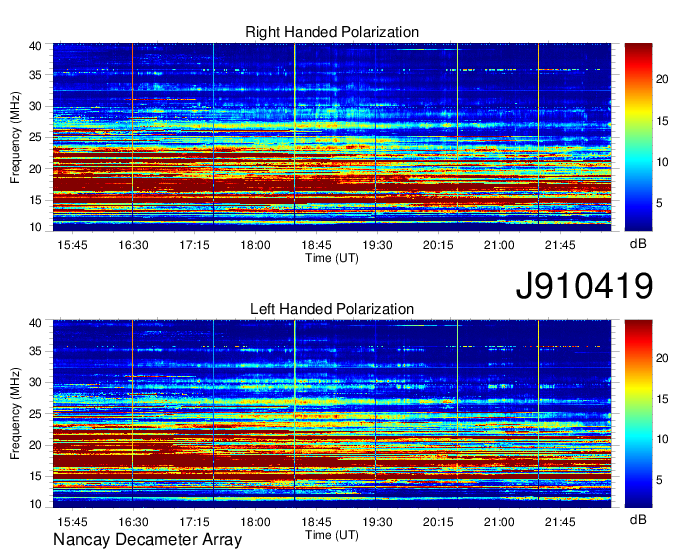680x552 pixels.
Task: Click 40 MHz tick label on Left Handed plot
Action: point(35,323)
